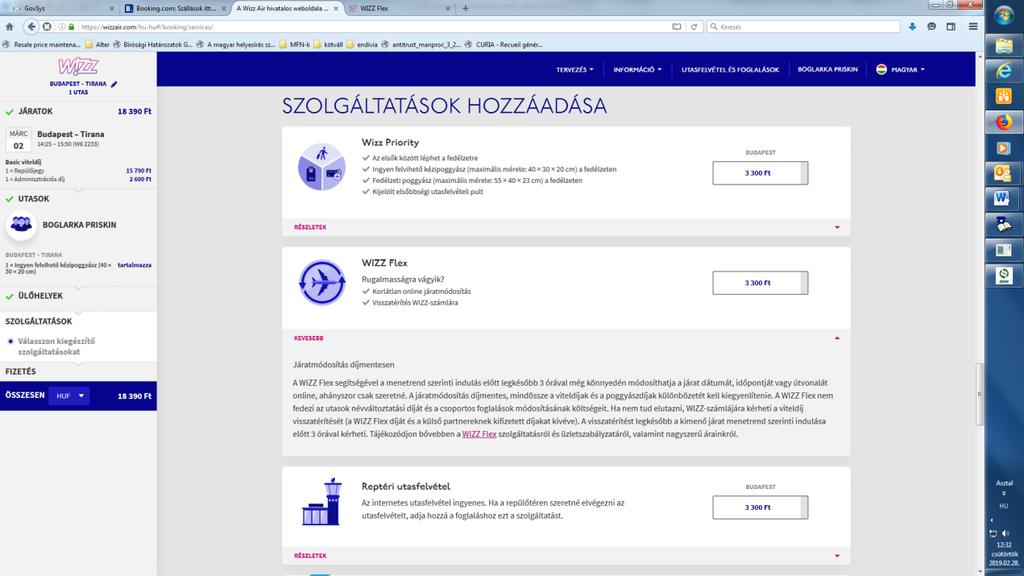This screenshot has width=1024, height=576.
Task: Click the page vertical scrollbar thumb
Action: pyautogui.click(x=980, y=394)
